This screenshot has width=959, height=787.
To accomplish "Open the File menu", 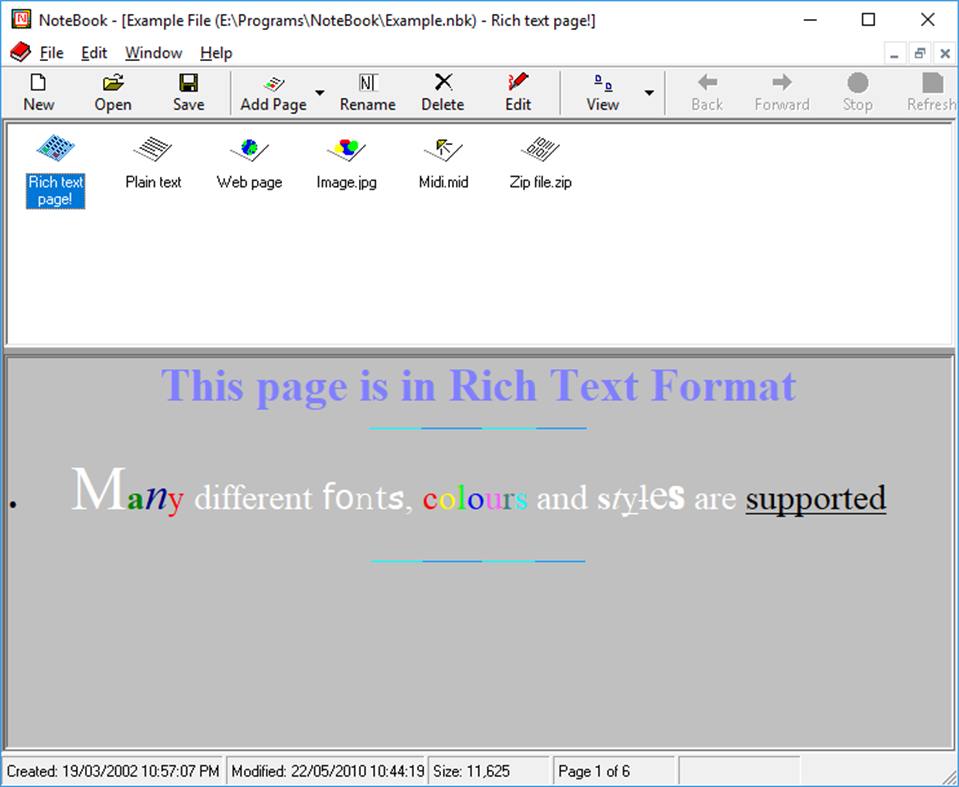I will [51, 53].
